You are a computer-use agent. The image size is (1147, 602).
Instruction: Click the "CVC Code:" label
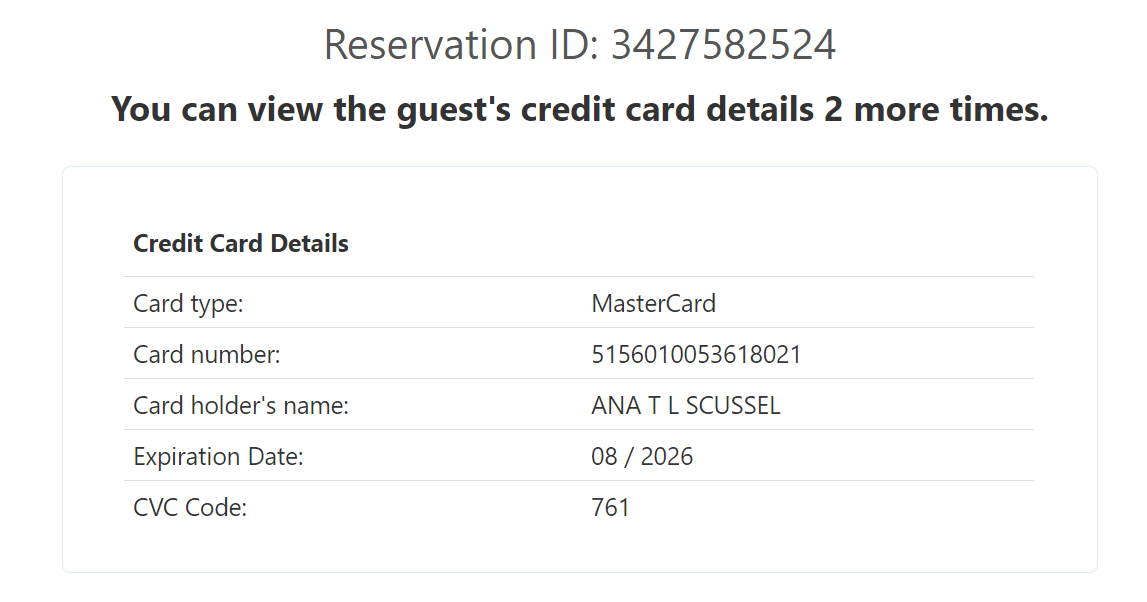coord(190,507)
